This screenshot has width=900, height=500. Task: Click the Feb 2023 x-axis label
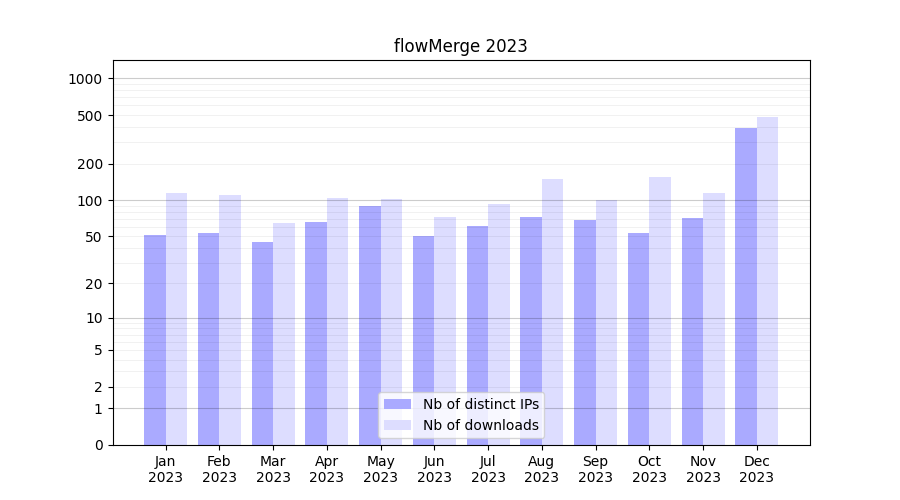point(219,469)
